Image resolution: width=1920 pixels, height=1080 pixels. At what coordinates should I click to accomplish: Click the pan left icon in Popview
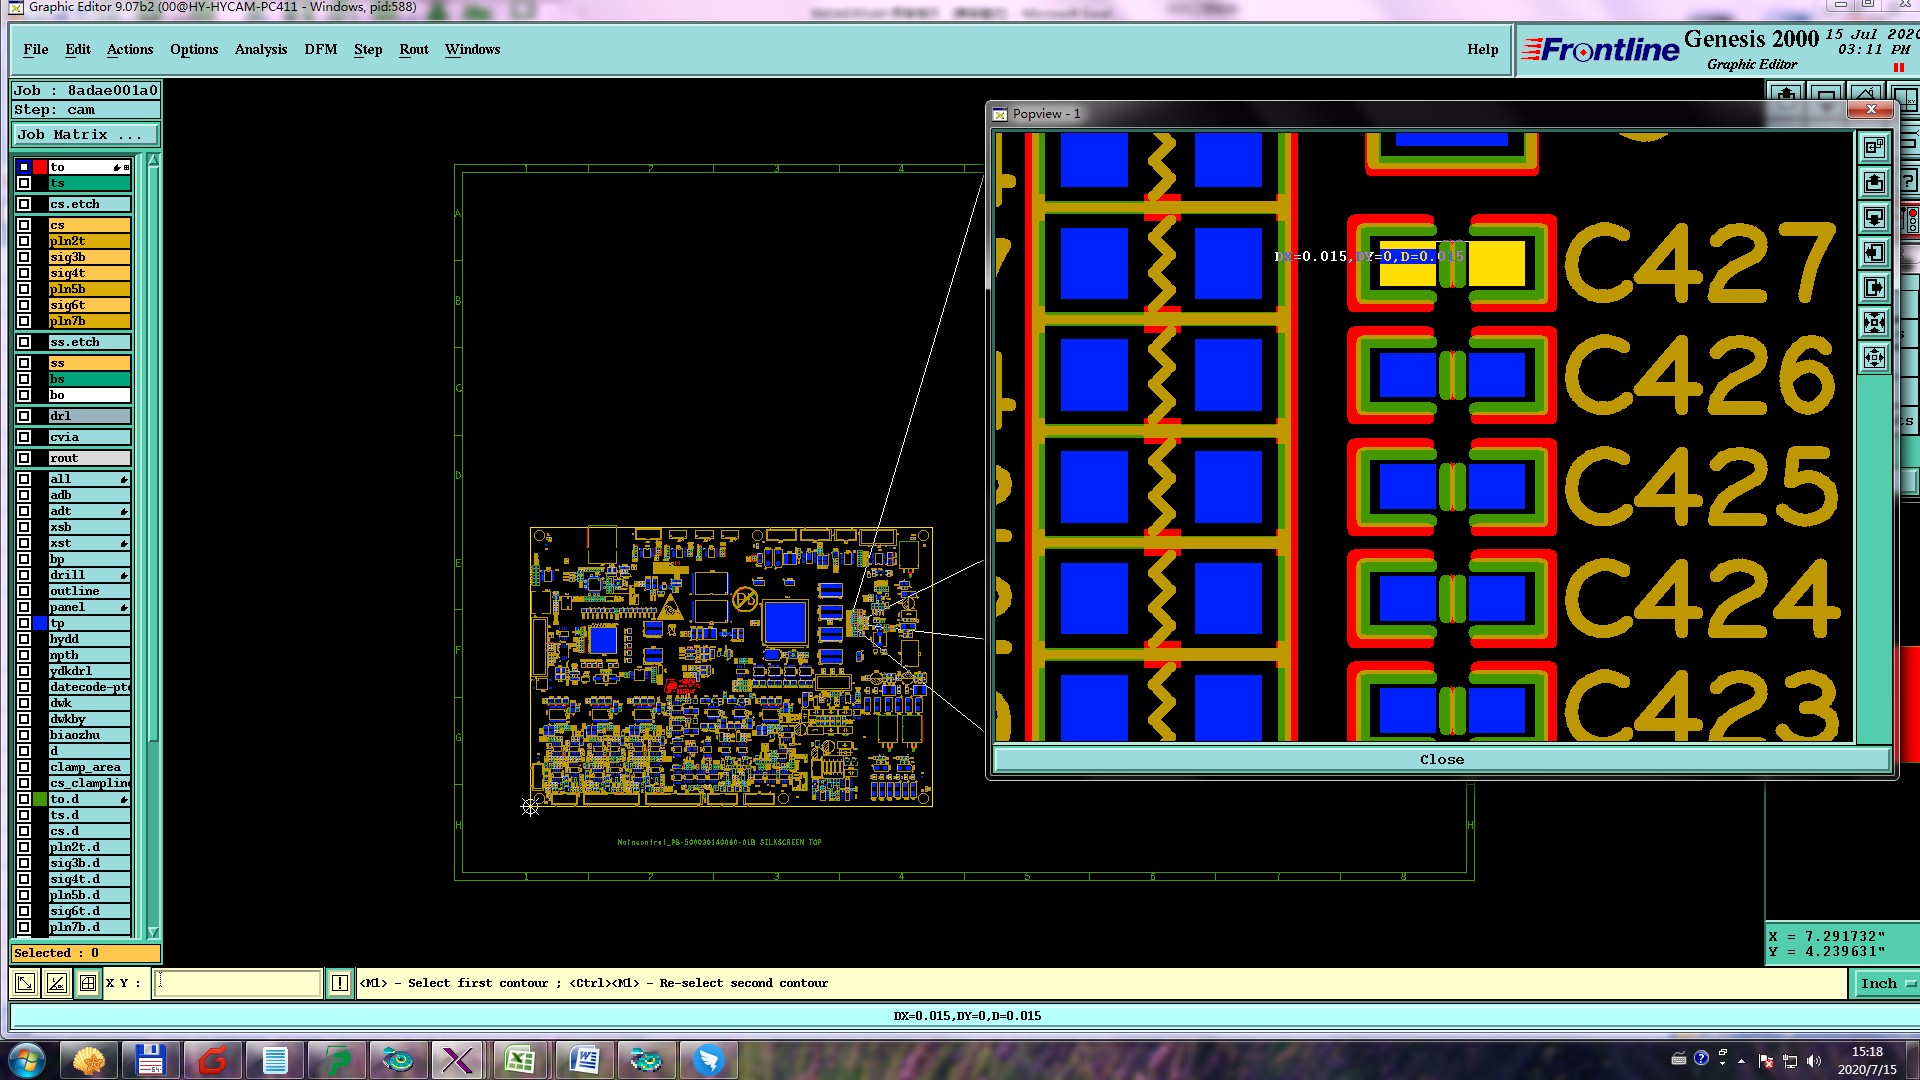tap(1874, 252)
